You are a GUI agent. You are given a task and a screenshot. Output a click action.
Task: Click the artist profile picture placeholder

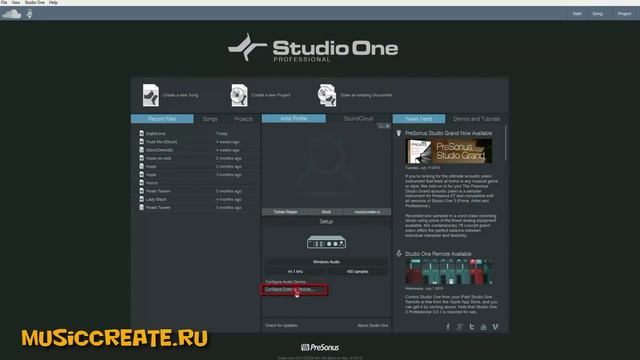click(326, 165)
